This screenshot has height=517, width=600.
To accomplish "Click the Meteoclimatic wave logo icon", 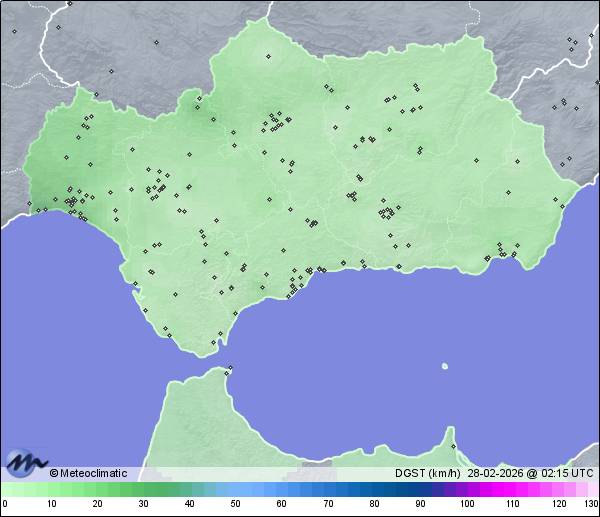I will point(26,463).
